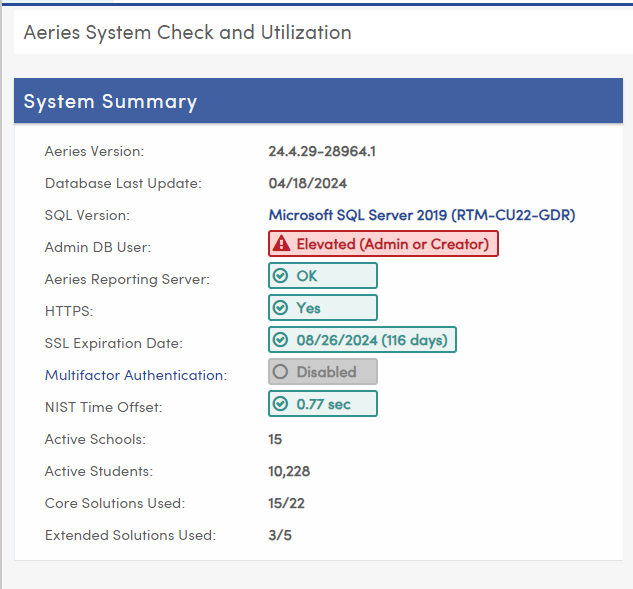633x589 pixels.
Task: Open the Multifactor Authentication link
Action: 135,375
